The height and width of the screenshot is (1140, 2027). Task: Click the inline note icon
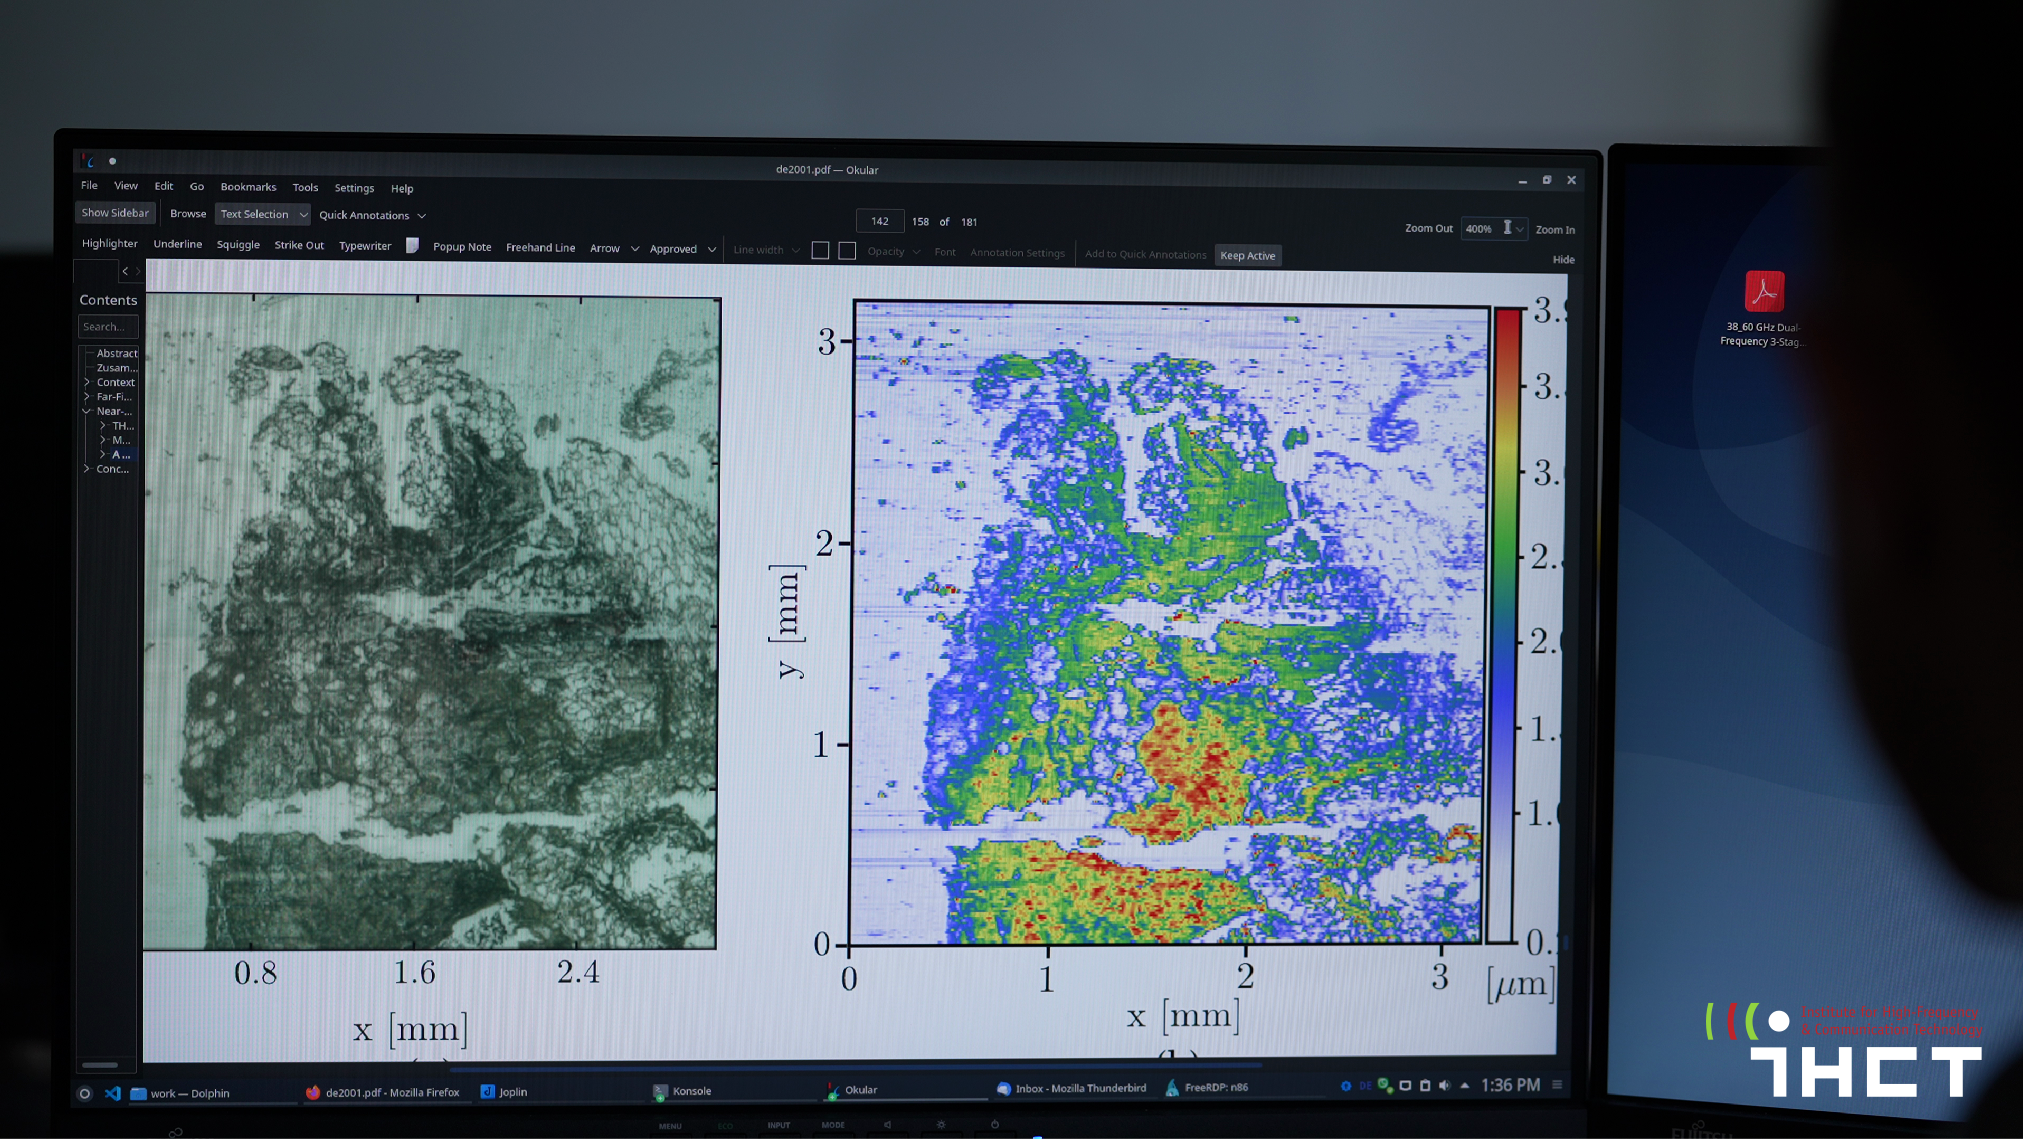412,246
